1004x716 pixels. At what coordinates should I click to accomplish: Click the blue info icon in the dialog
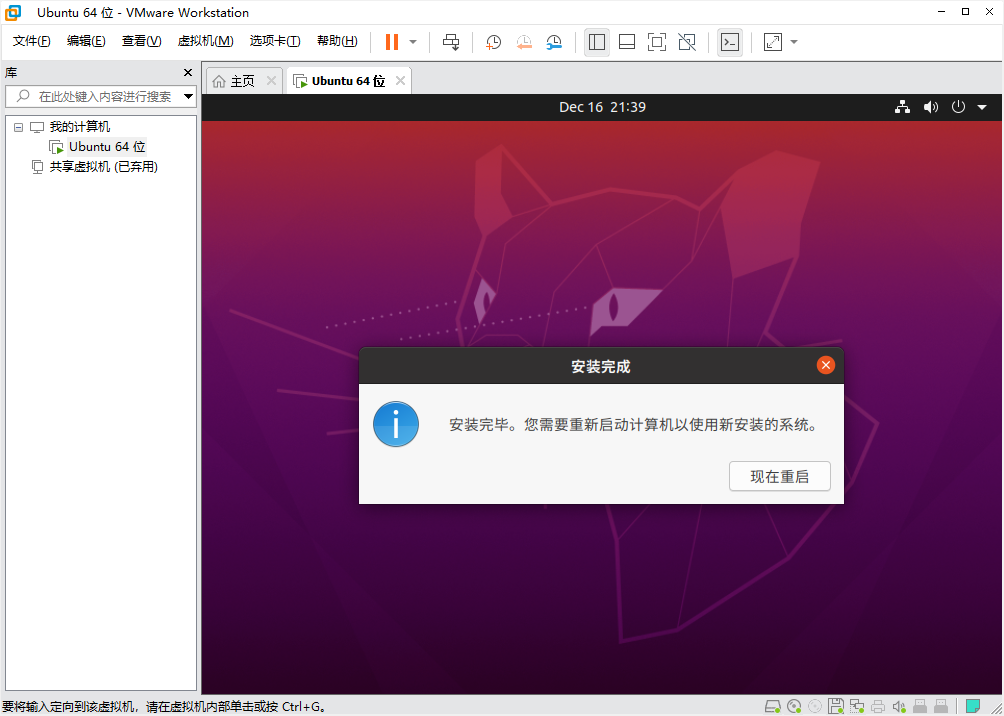396,424
